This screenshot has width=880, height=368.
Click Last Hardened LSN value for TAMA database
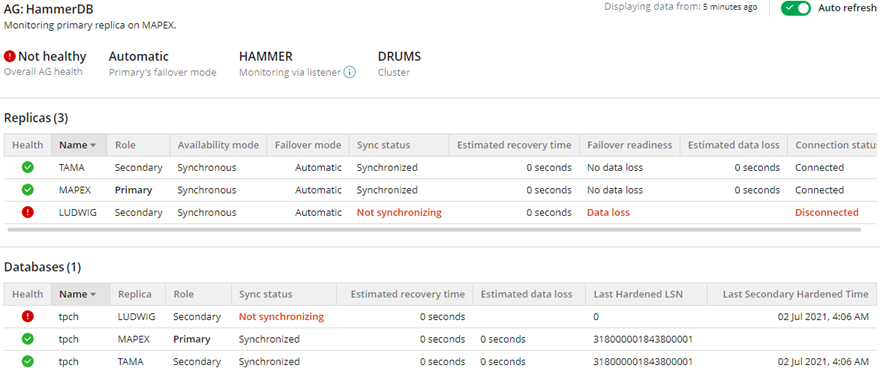pyautogui.click(x=643, y=361)
